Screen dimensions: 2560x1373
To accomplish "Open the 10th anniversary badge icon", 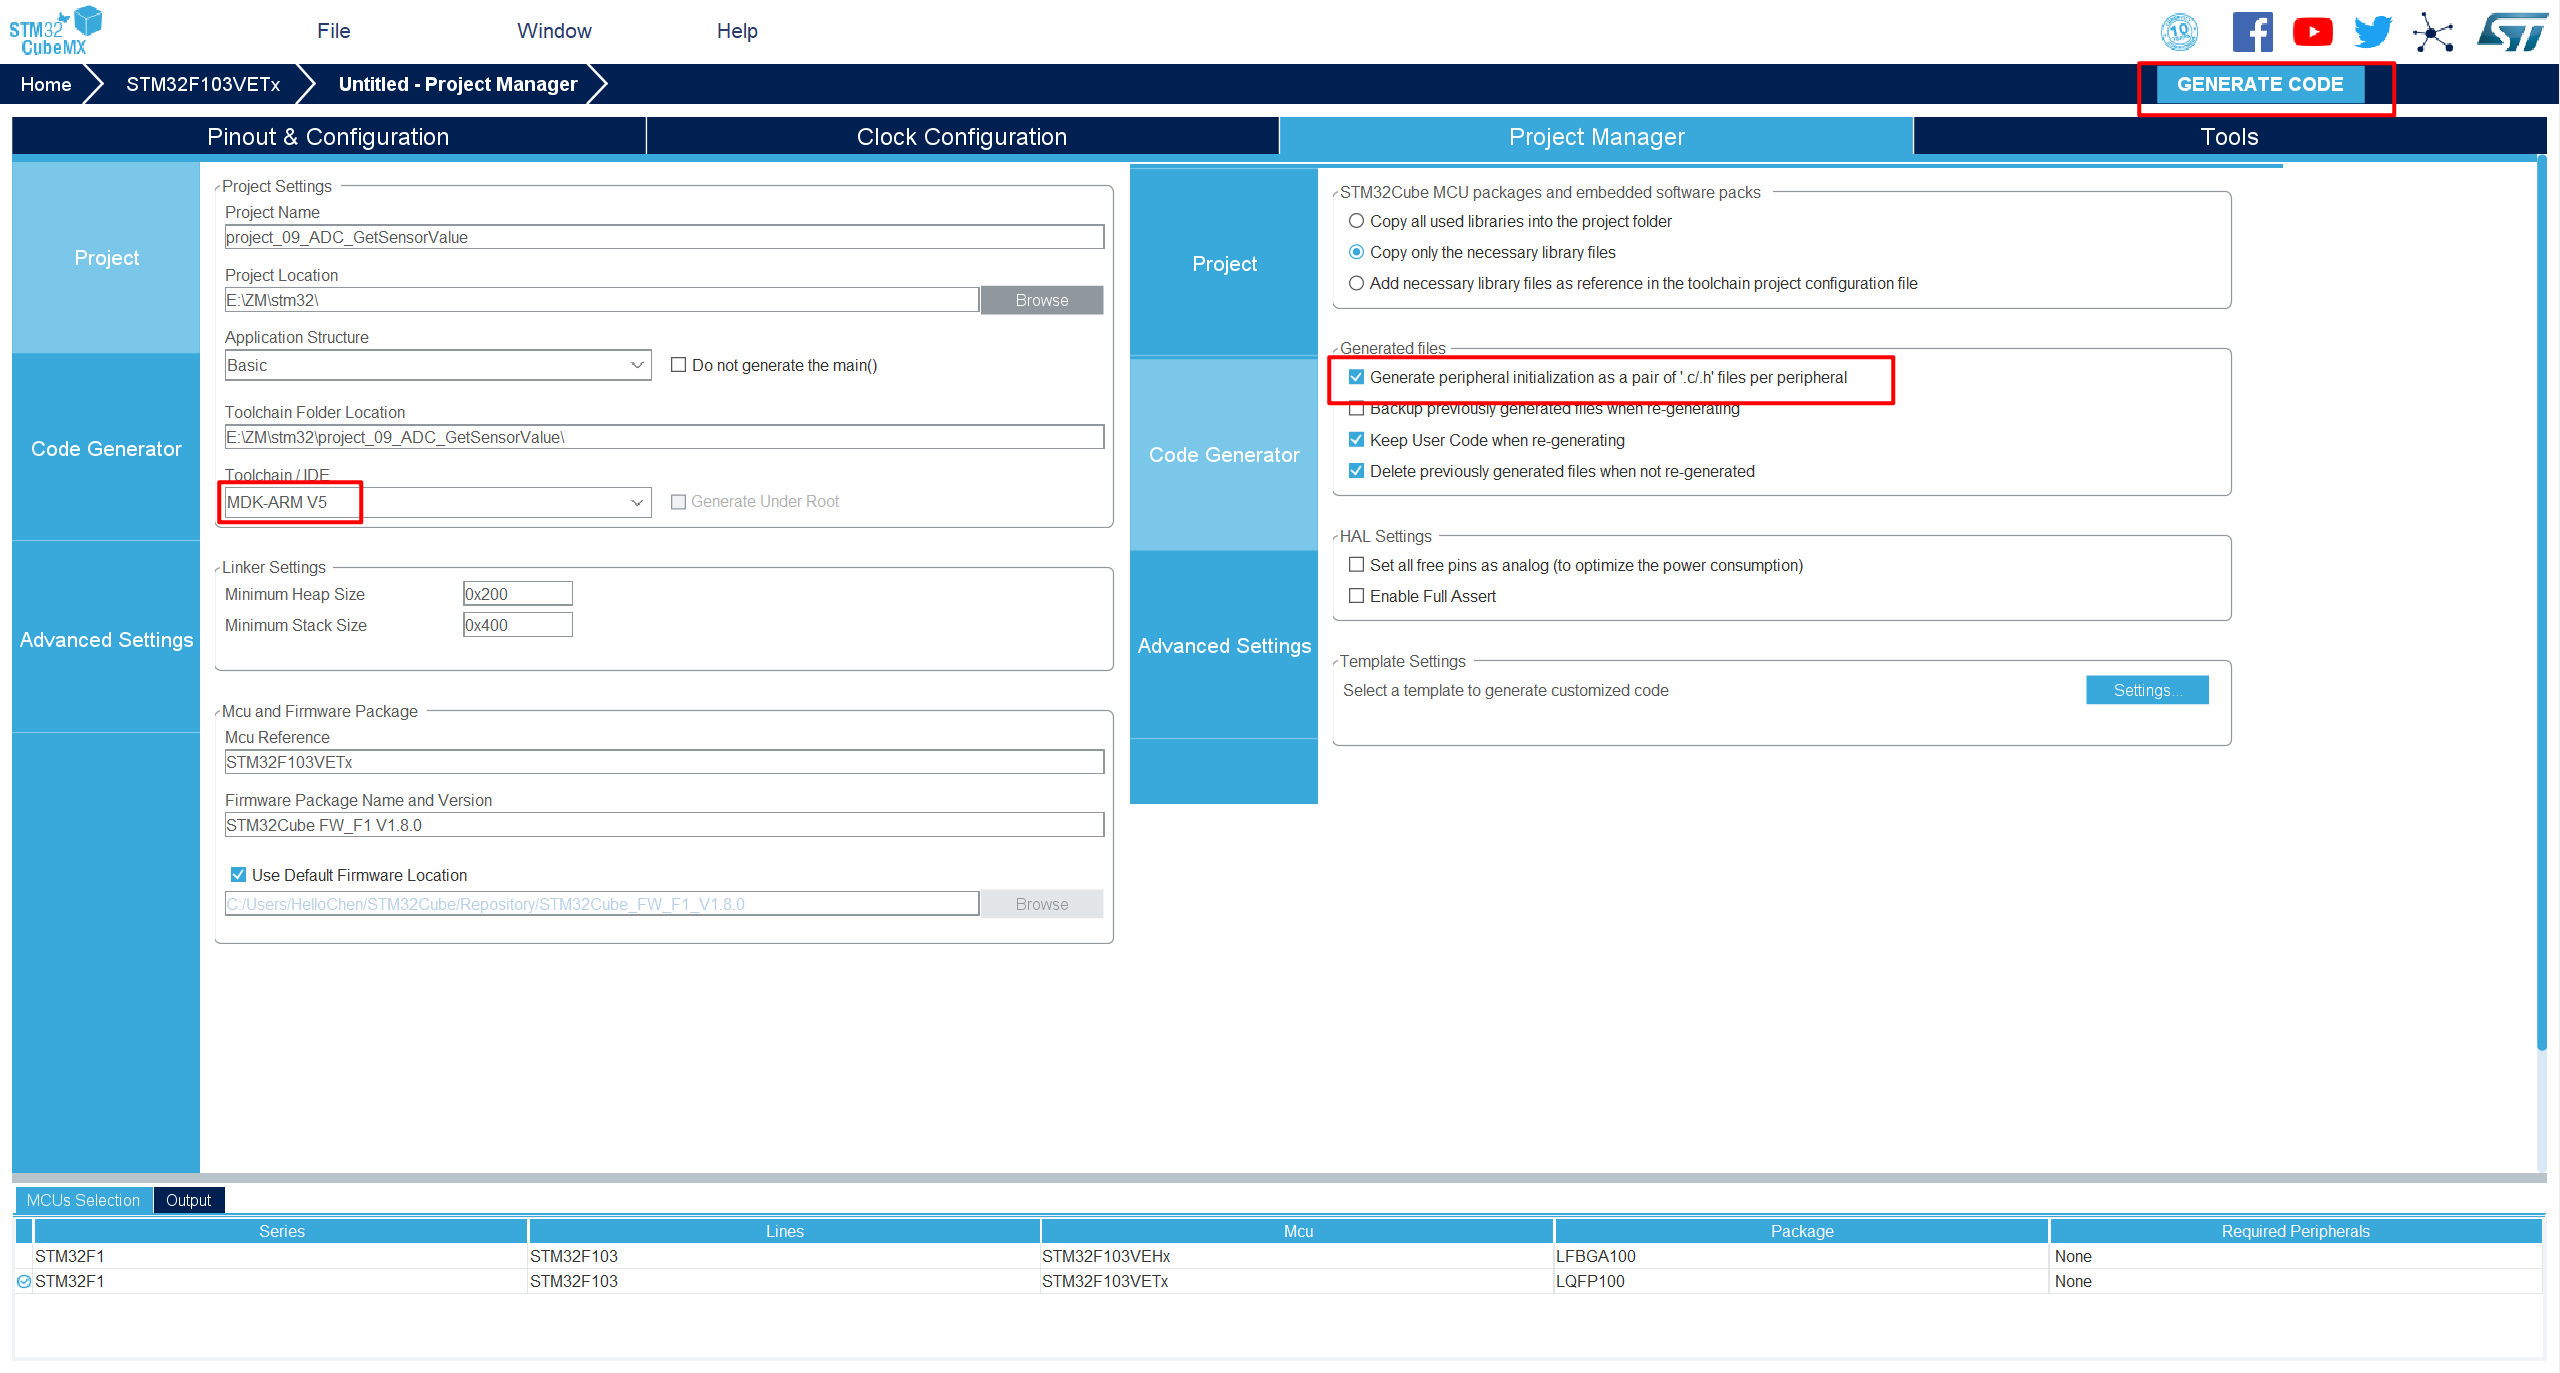I will [2179, 32].
